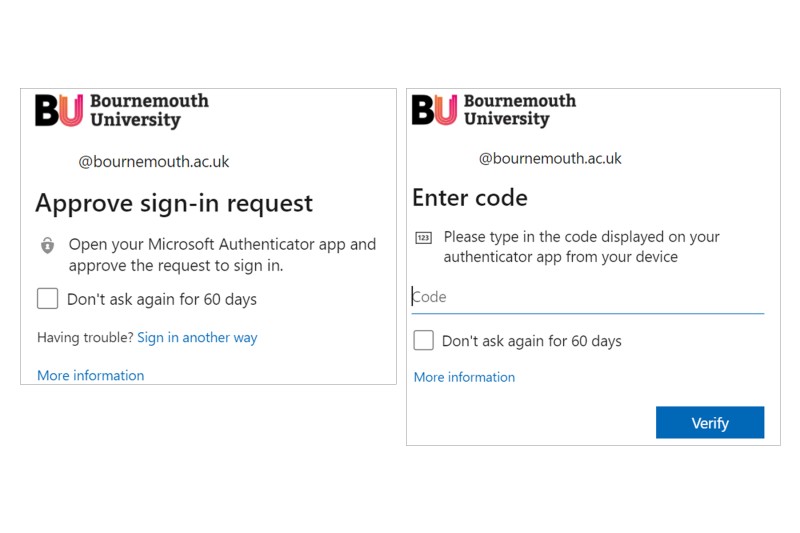The width and height of the screenshot is (800, 533).
Task: Click the 123 code icon in right panel
Action: click(423, 238)
